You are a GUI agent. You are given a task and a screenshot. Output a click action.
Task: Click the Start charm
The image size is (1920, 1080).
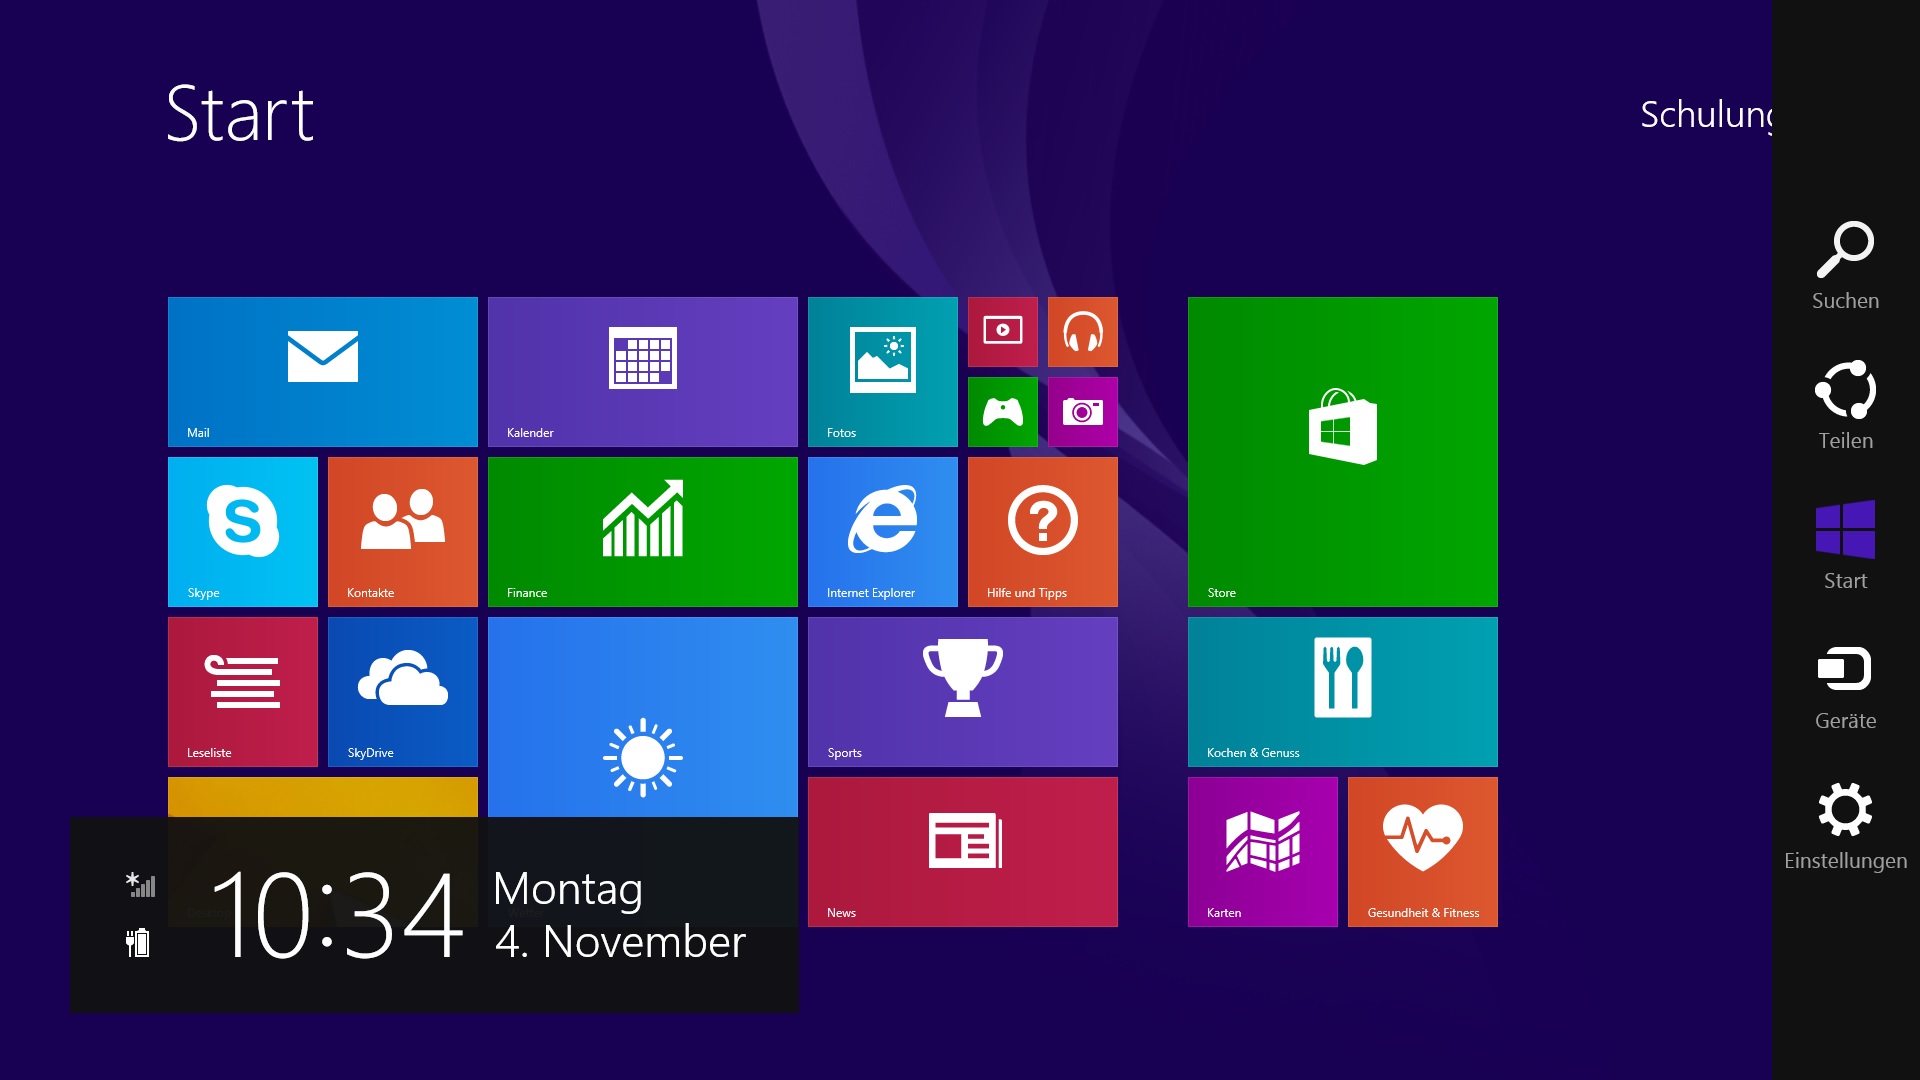[1846, 546]
